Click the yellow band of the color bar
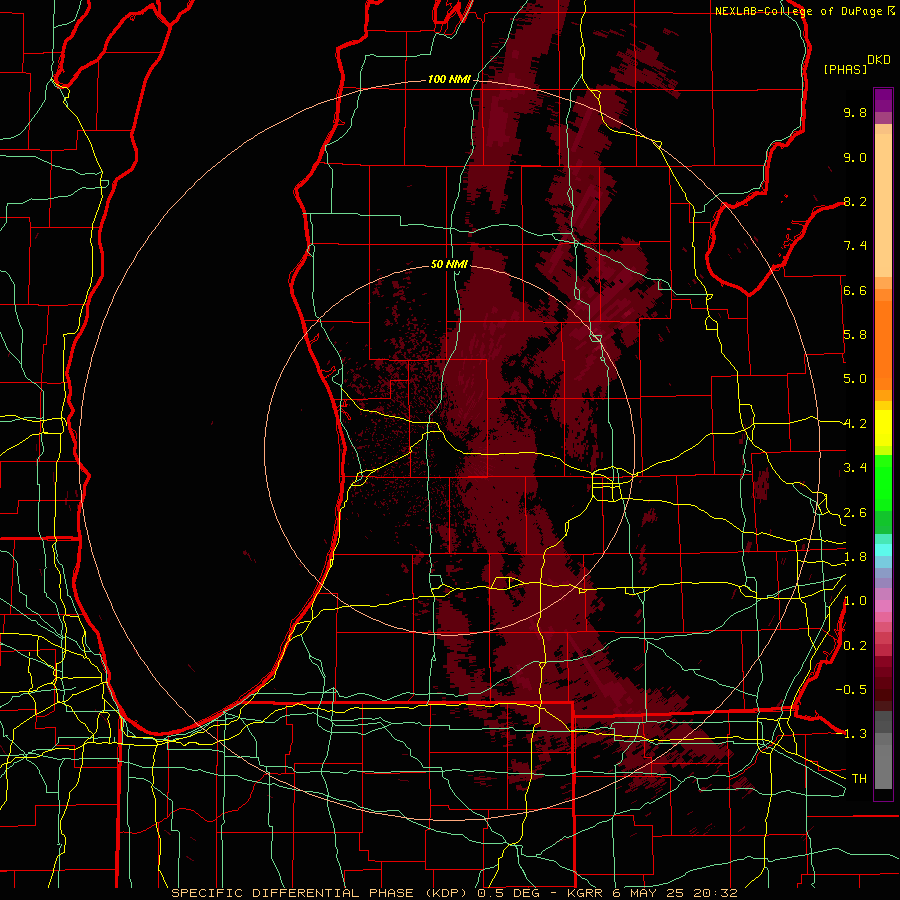This screenshot has width=900, height=900. tap(883, 428)
